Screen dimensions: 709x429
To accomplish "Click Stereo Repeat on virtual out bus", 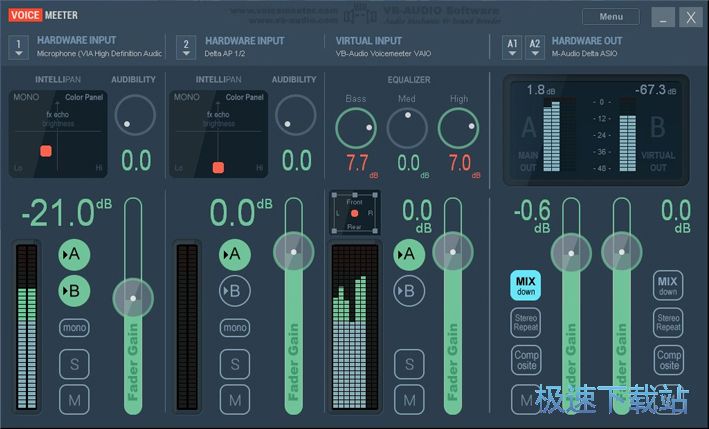I will click(x=668, y=322).
